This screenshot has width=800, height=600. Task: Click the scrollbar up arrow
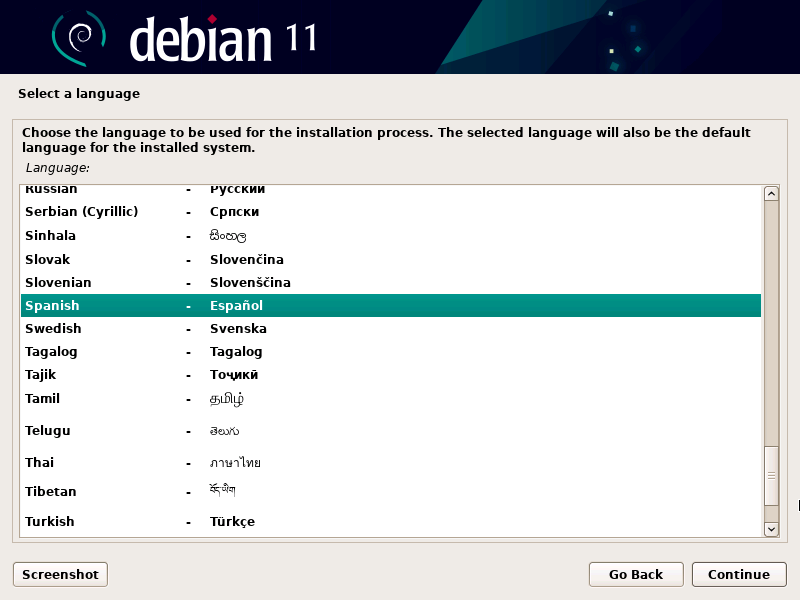[x=771, y=194]
